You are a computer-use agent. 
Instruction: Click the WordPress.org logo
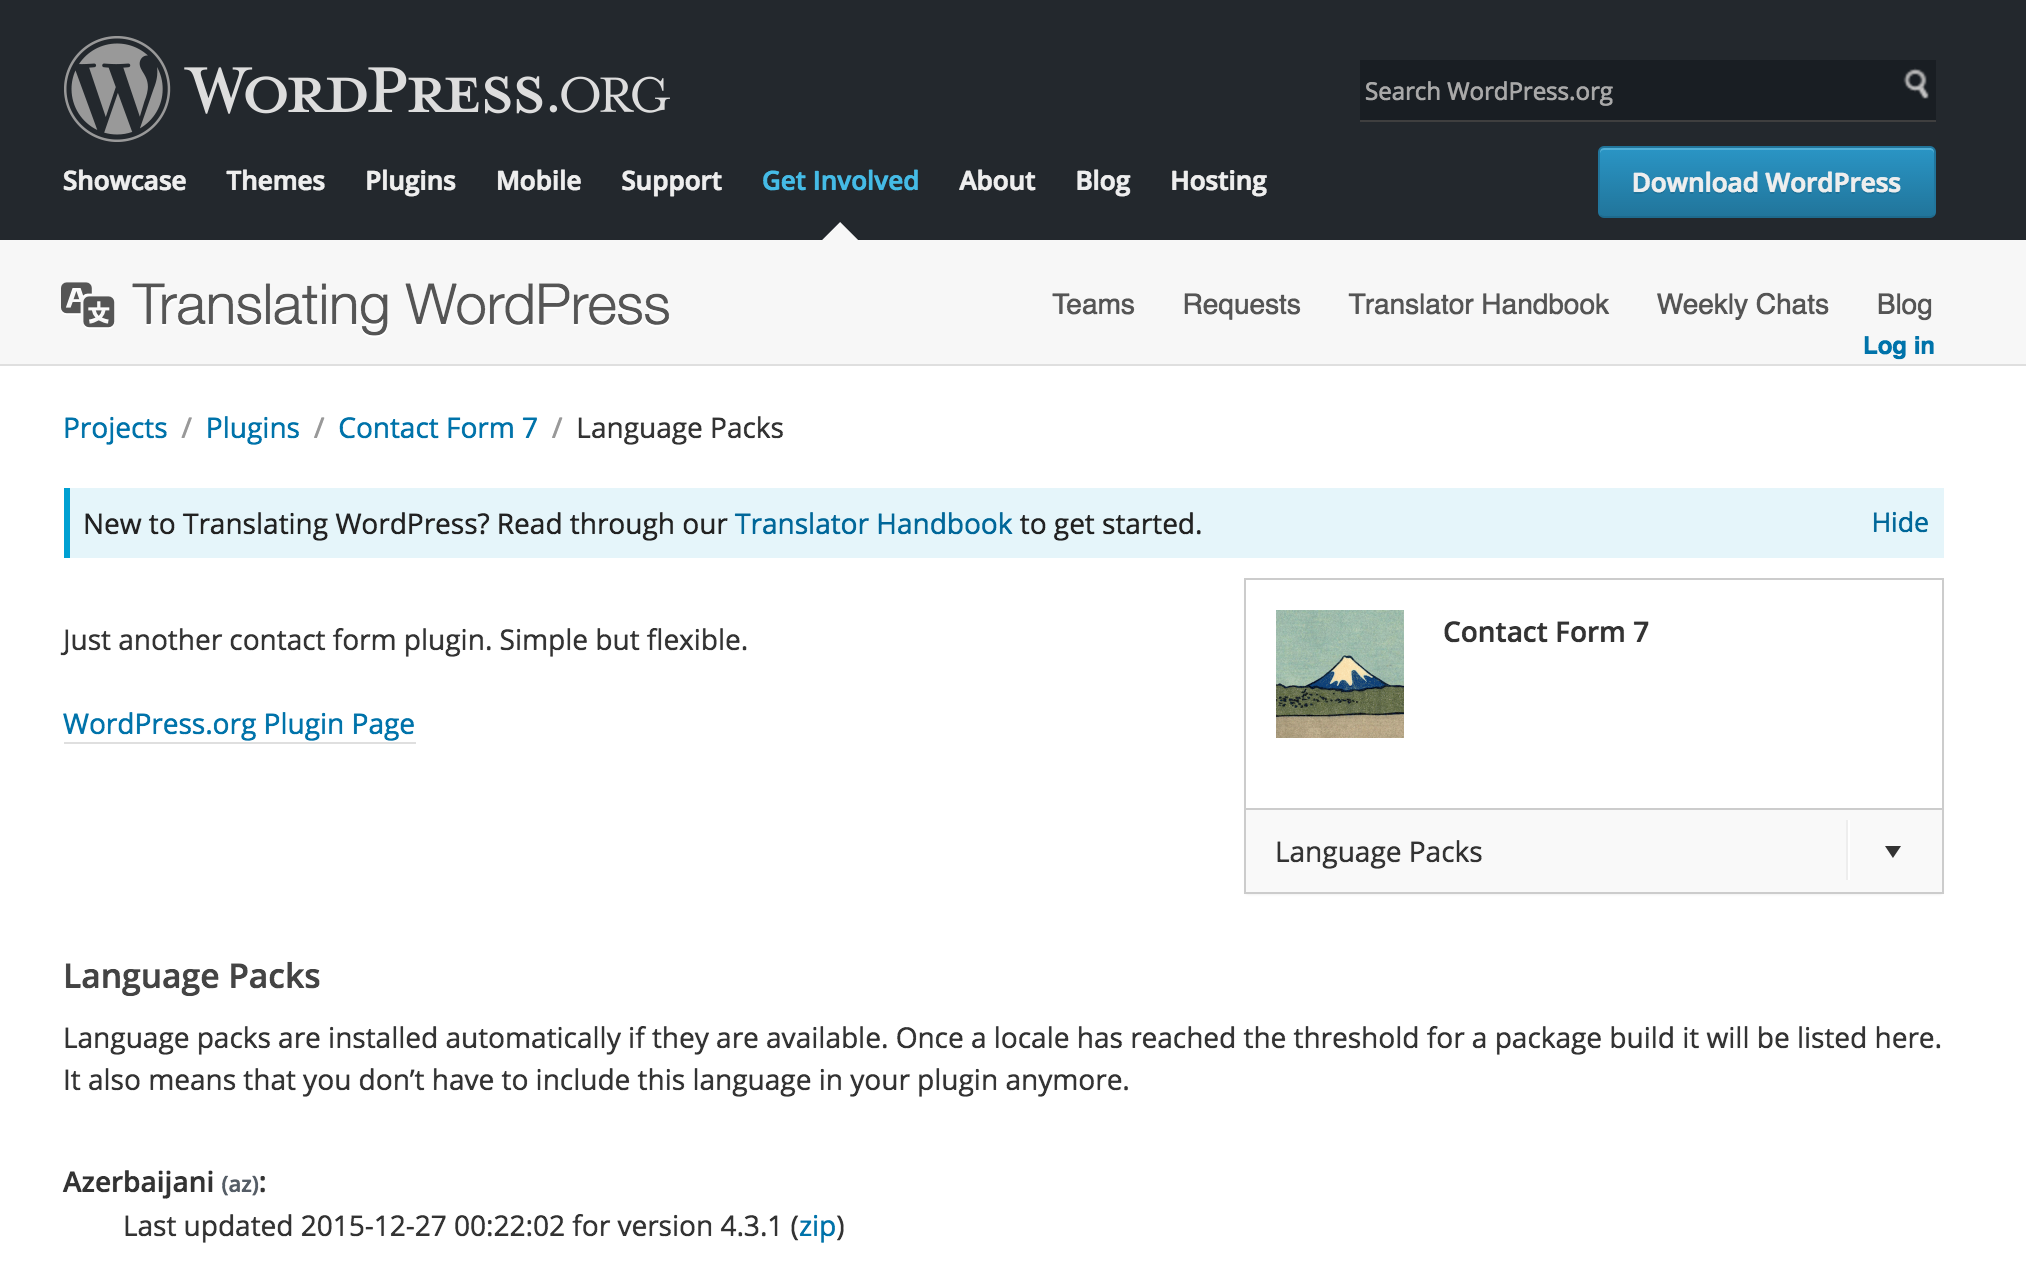(x=366, y=89)
